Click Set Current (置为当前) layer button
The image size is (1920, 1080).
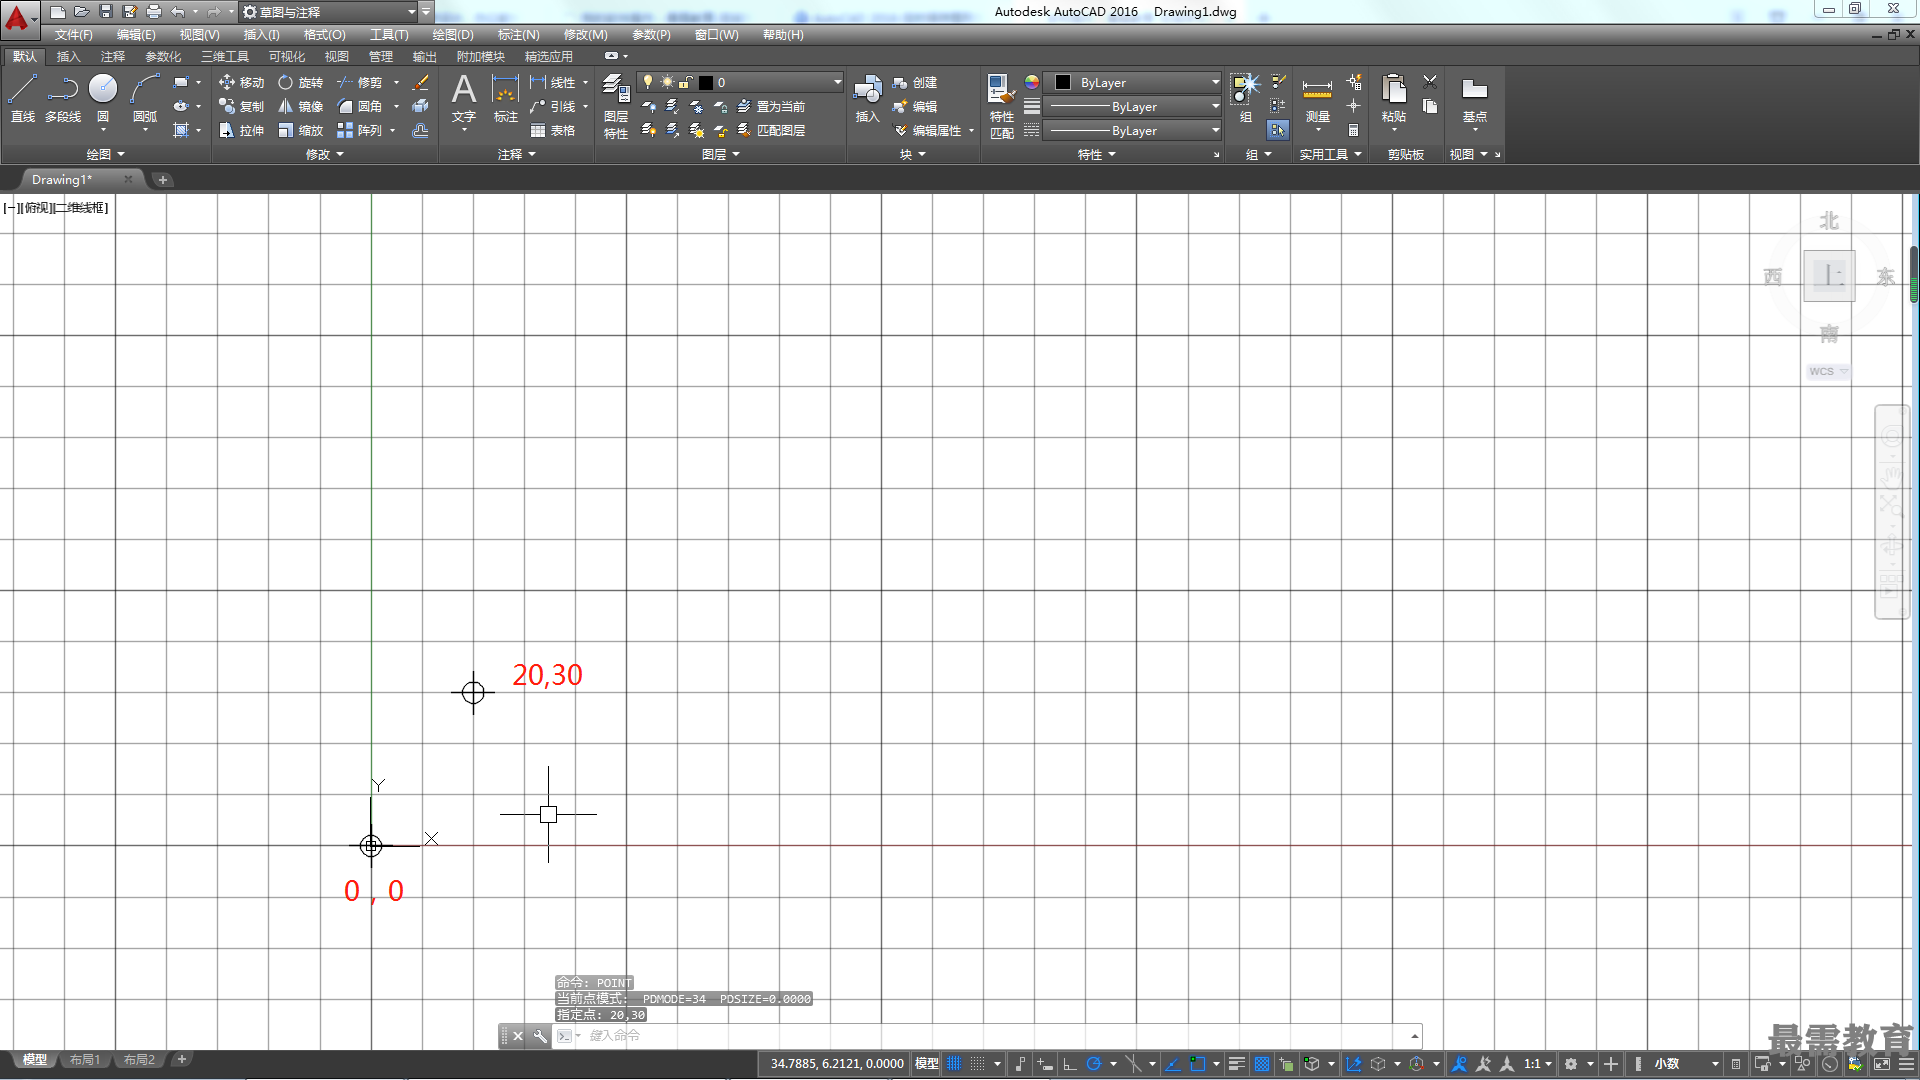pyautogui.click(x=771, y=106)
